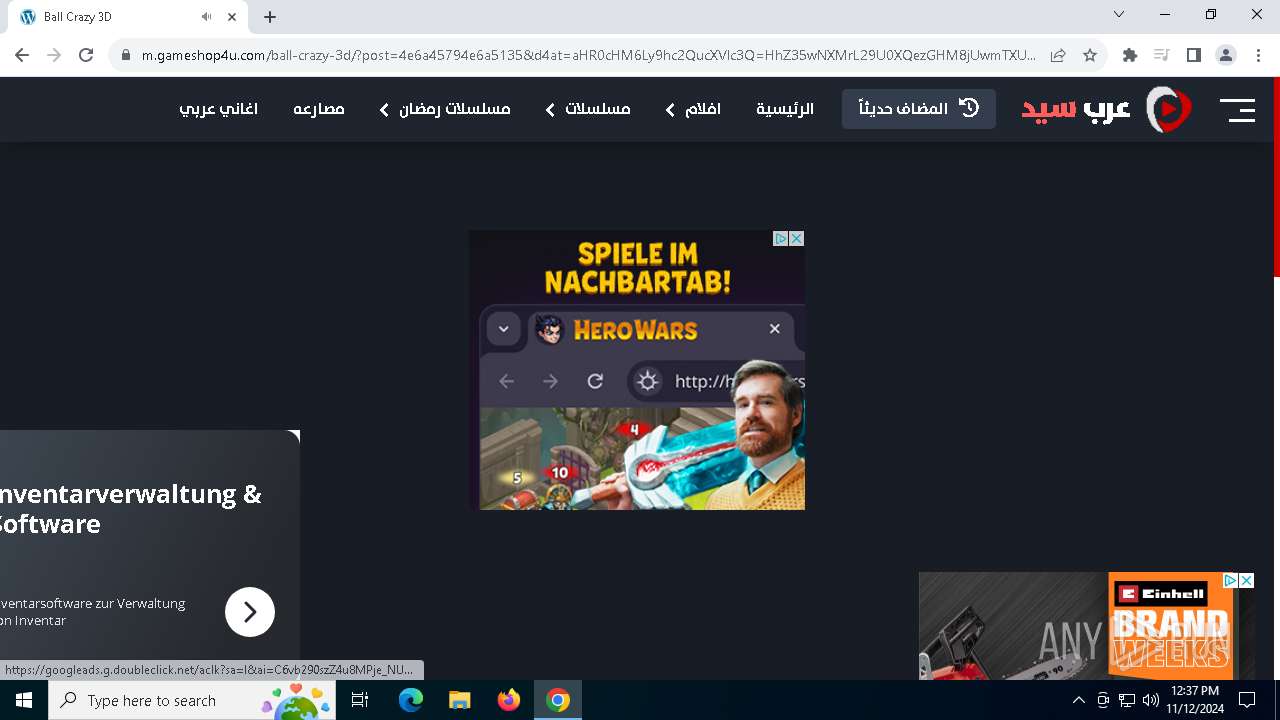This screenshot has height=720, width=1280.
Task: Open the hamburger menu on the site header
Action: [1237, 110]
